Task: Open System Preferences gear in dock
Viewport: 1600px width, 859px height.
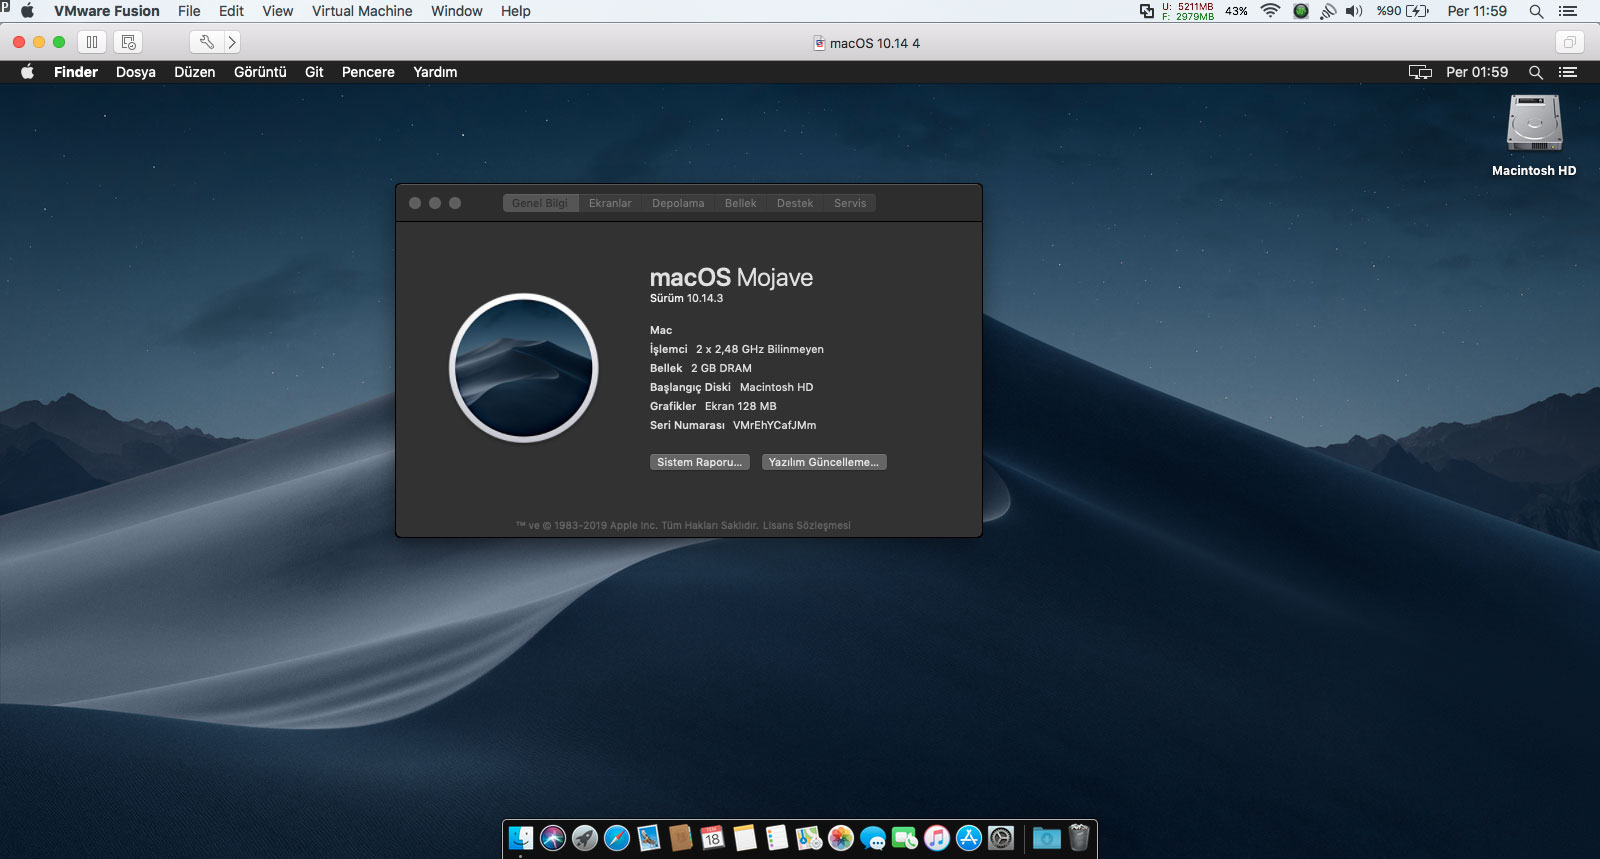Action: pyautogui.click(x=1001, y=838)
